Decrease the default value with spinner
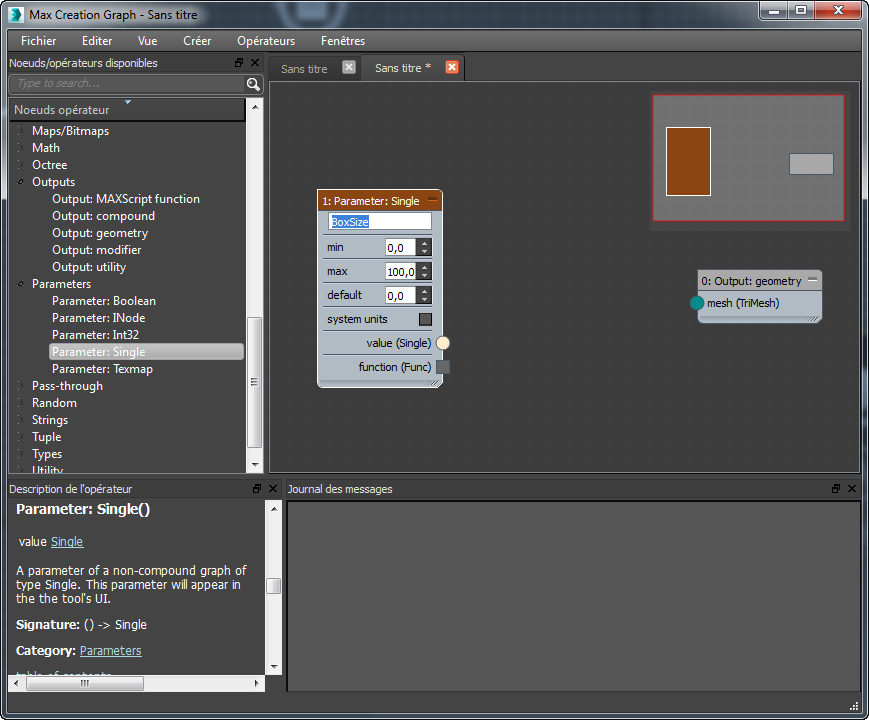869x720 pixels. click(x=425, y=299)
